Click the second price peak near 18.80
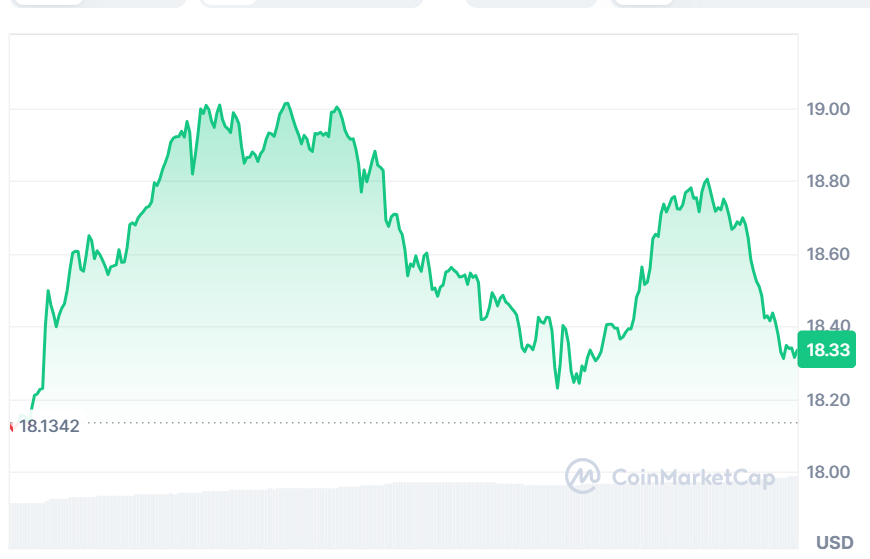 [x=708, y=180]
